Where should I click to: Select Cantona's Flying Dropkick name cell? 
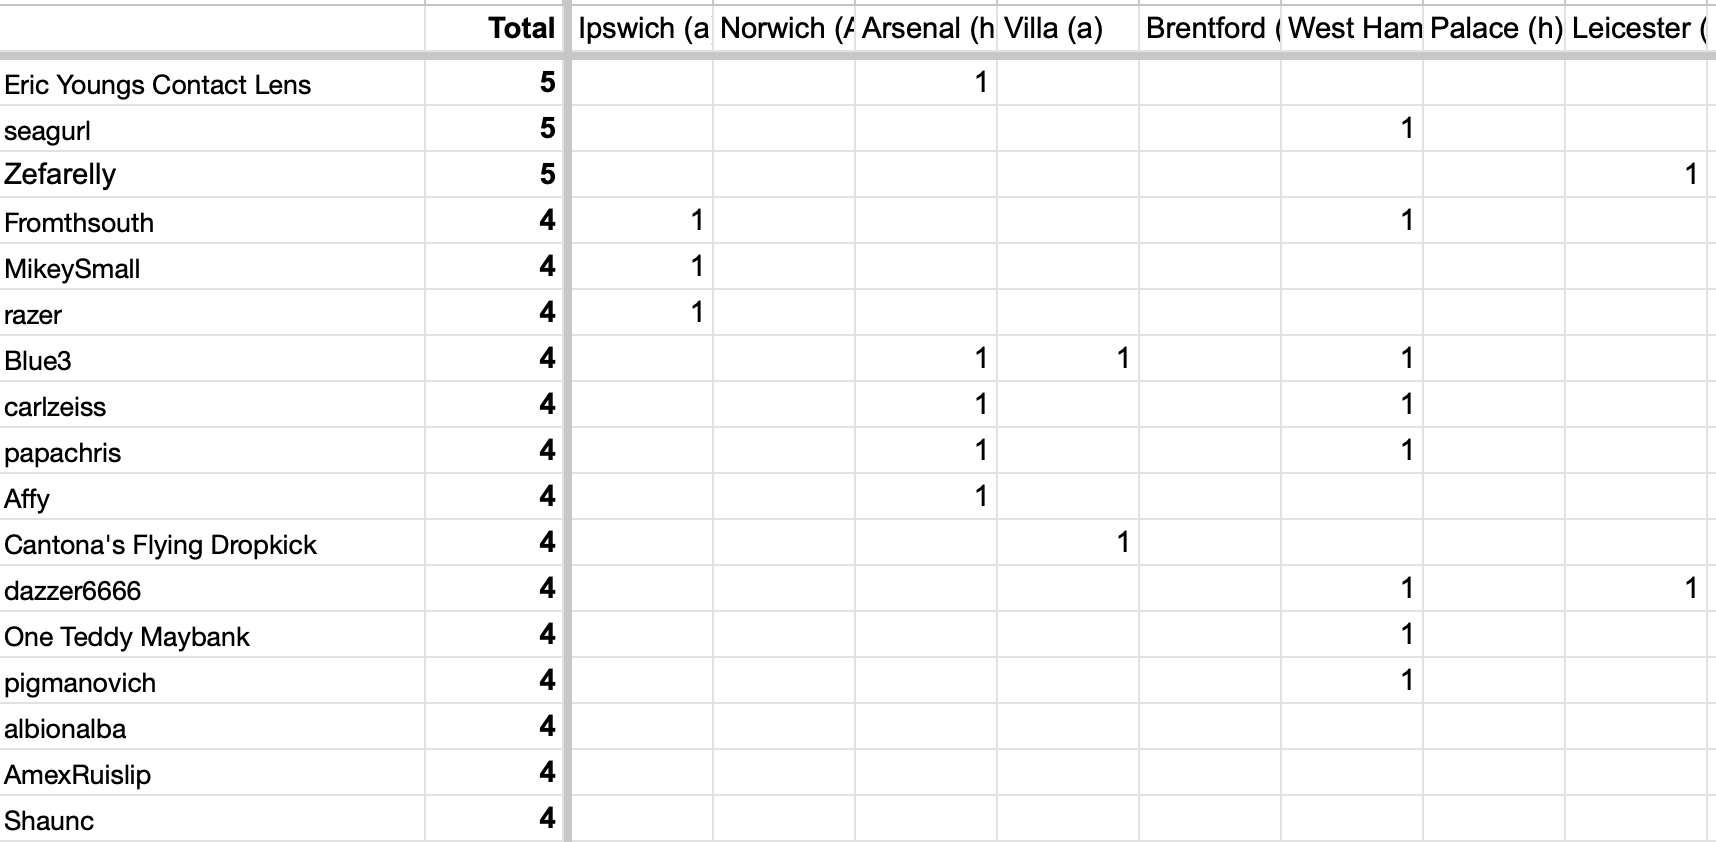[x=213, y=543]
